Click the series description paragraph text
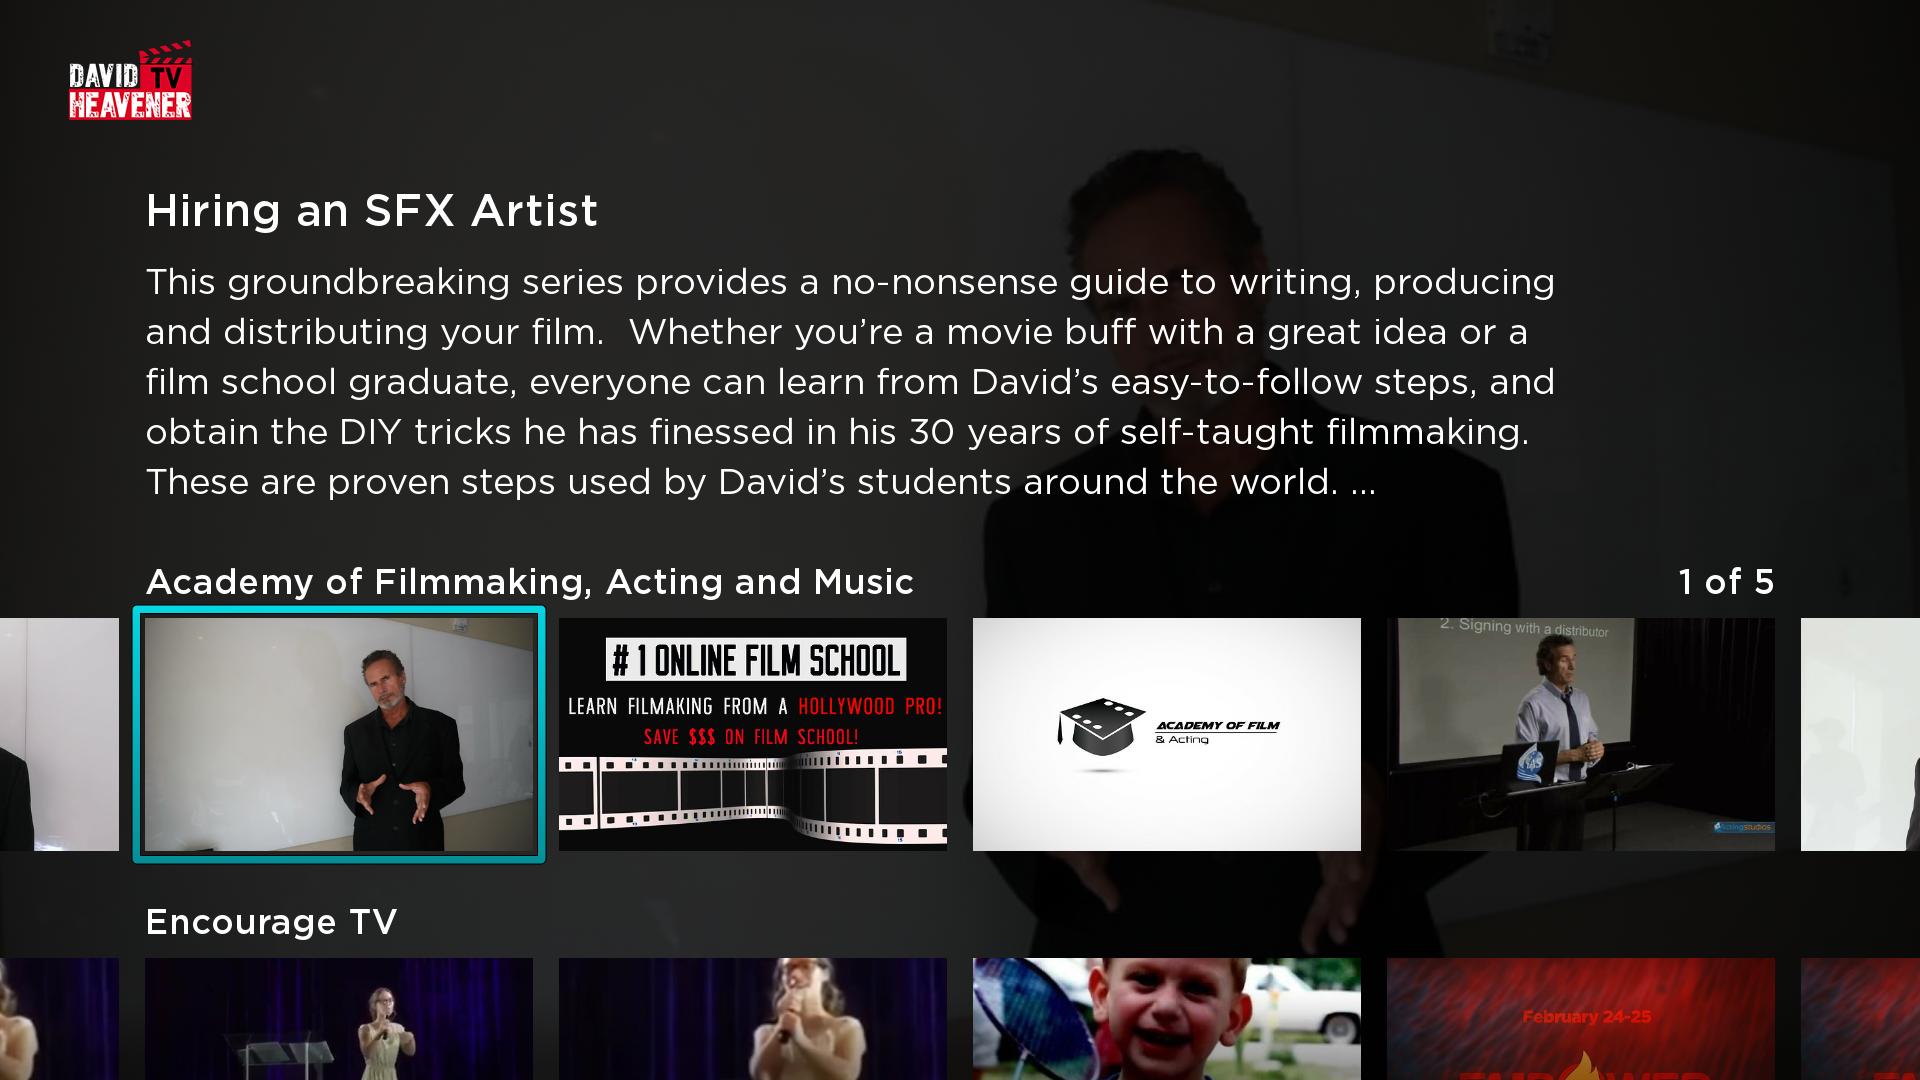Screen dimensions: 1920x1080 point(850,382)
